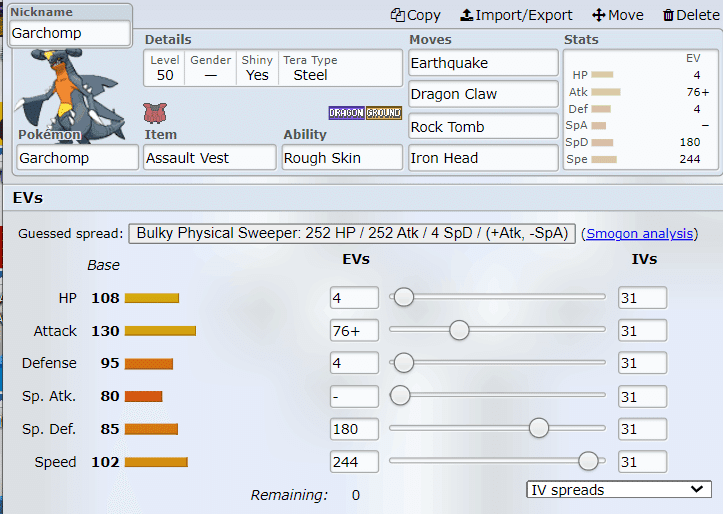The image size is (723, 514).
Task: Select the Dragon Claw move field
Action: click(483, 94)
